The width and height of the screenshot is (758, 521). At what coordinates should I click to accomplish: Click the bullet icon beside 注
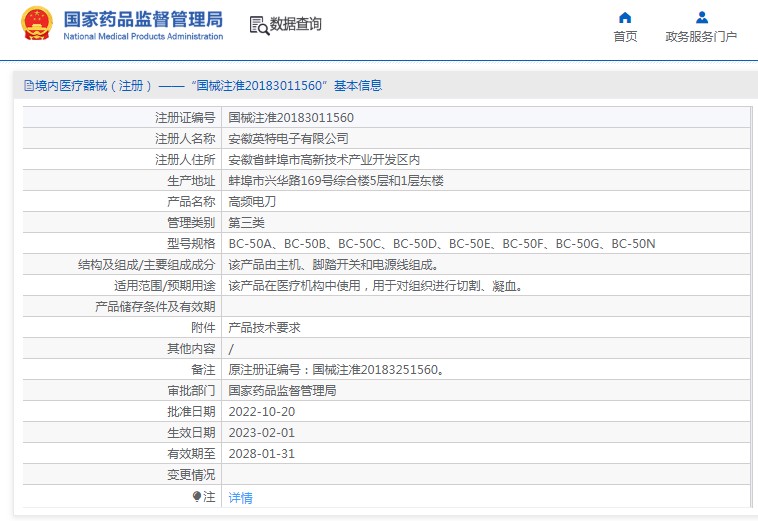197,496
